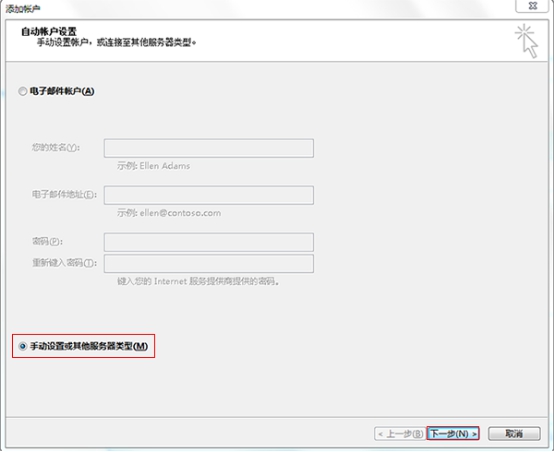
Task: Click the wizard cursor icon in header
Action: tap(526, 40)
